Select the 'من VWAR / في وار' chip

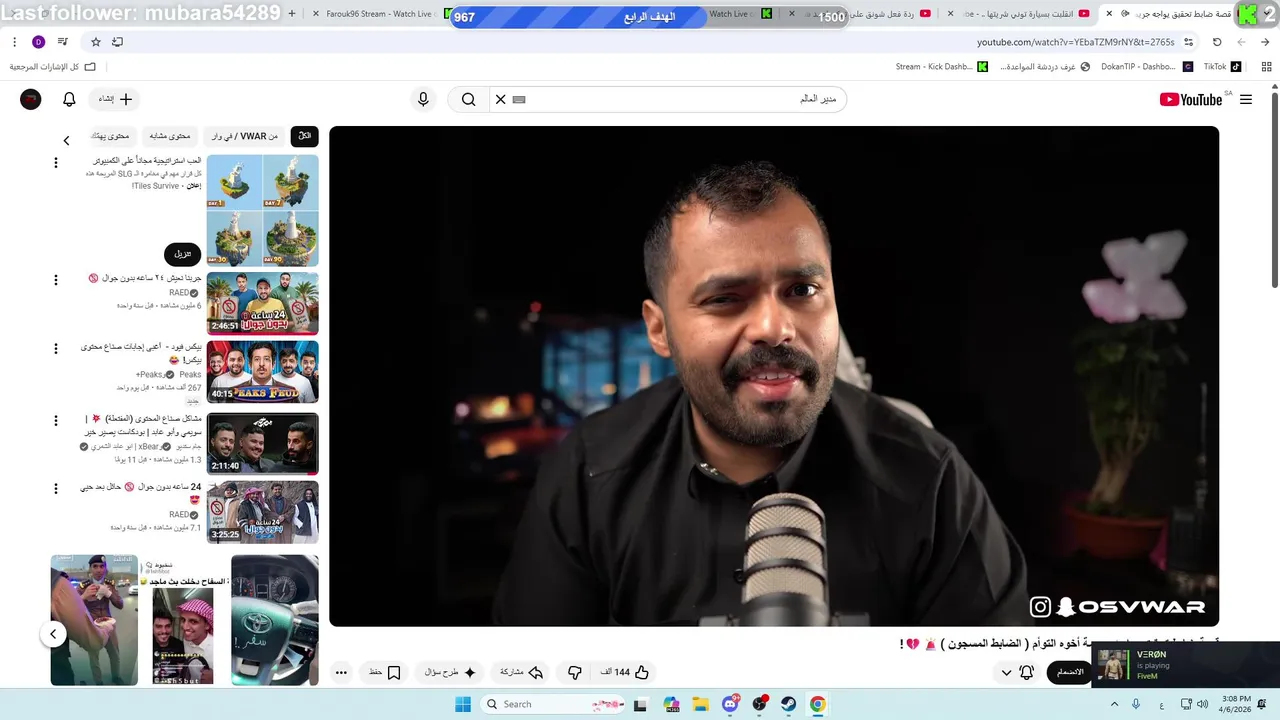[244, 136]
